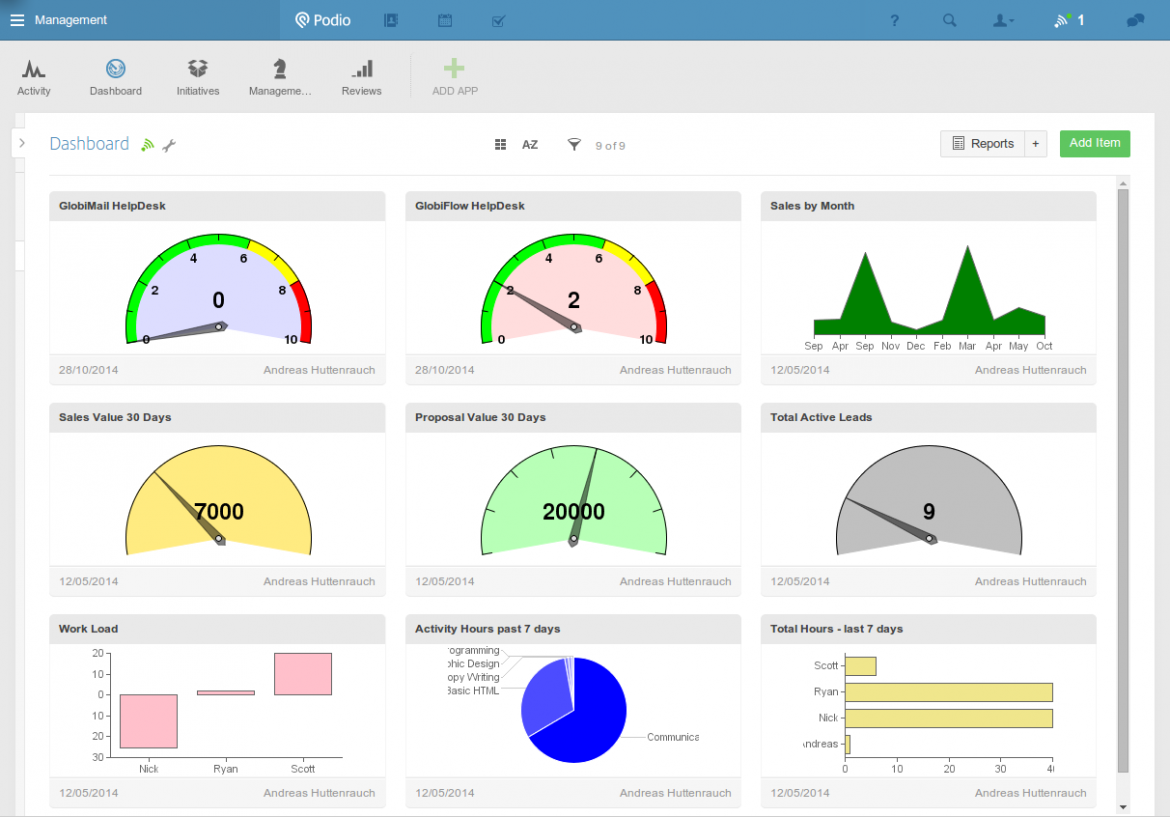Viewport: 1170px width, 817px height.
Task: Open the filter funnel showing 9 of 9
Action: [574, 144]
